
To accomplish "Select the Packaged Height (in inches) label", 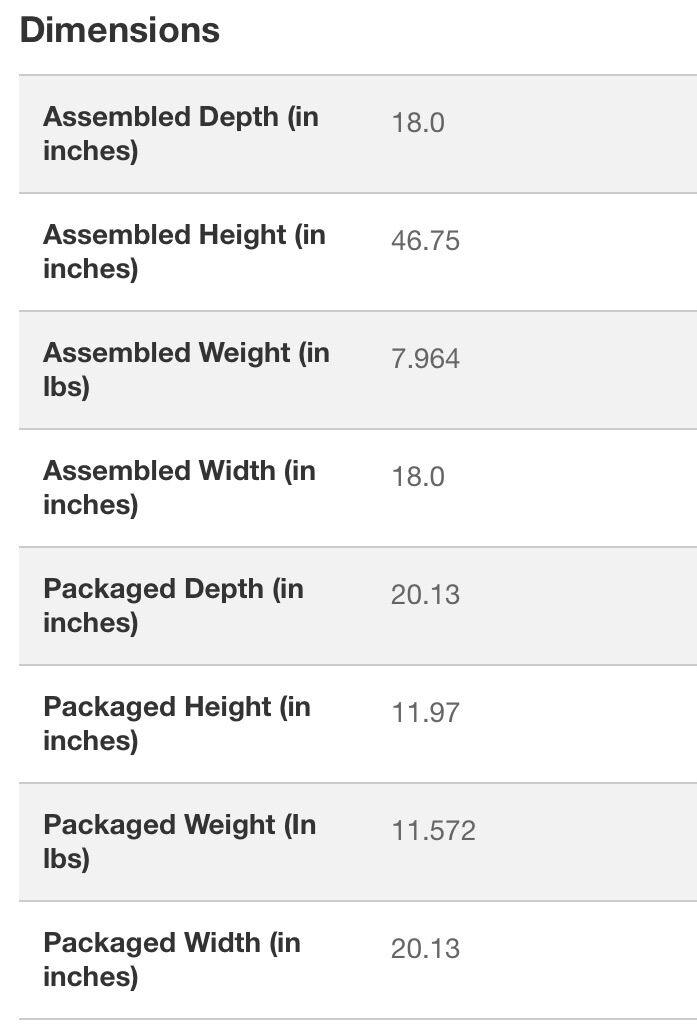I will pyautogui.click(x=177, y=724).
